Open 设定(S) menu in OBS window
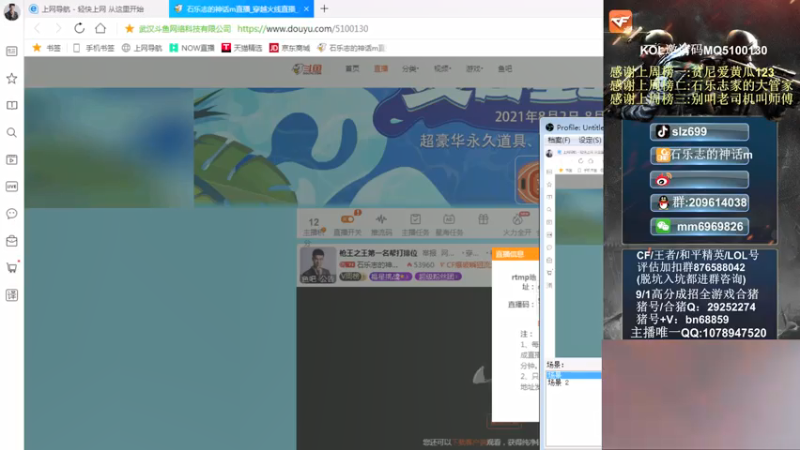Screen dimensions: 800x450 589,140
